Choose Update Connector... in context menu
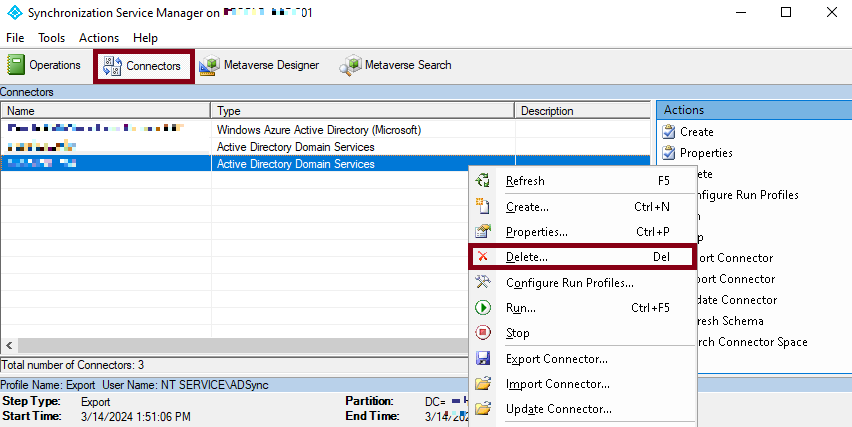 pos(581,409)
